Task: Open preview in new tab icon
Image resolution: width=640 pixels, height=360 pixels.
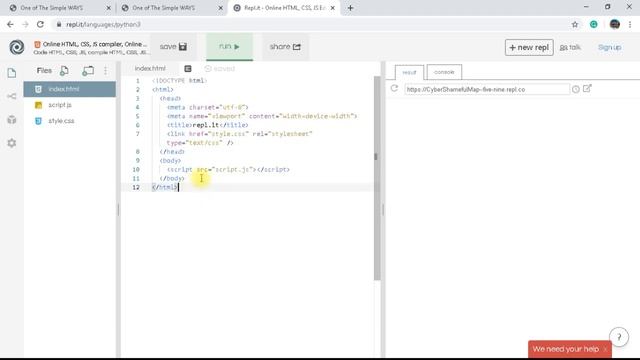Action: (x=587, y=88)
